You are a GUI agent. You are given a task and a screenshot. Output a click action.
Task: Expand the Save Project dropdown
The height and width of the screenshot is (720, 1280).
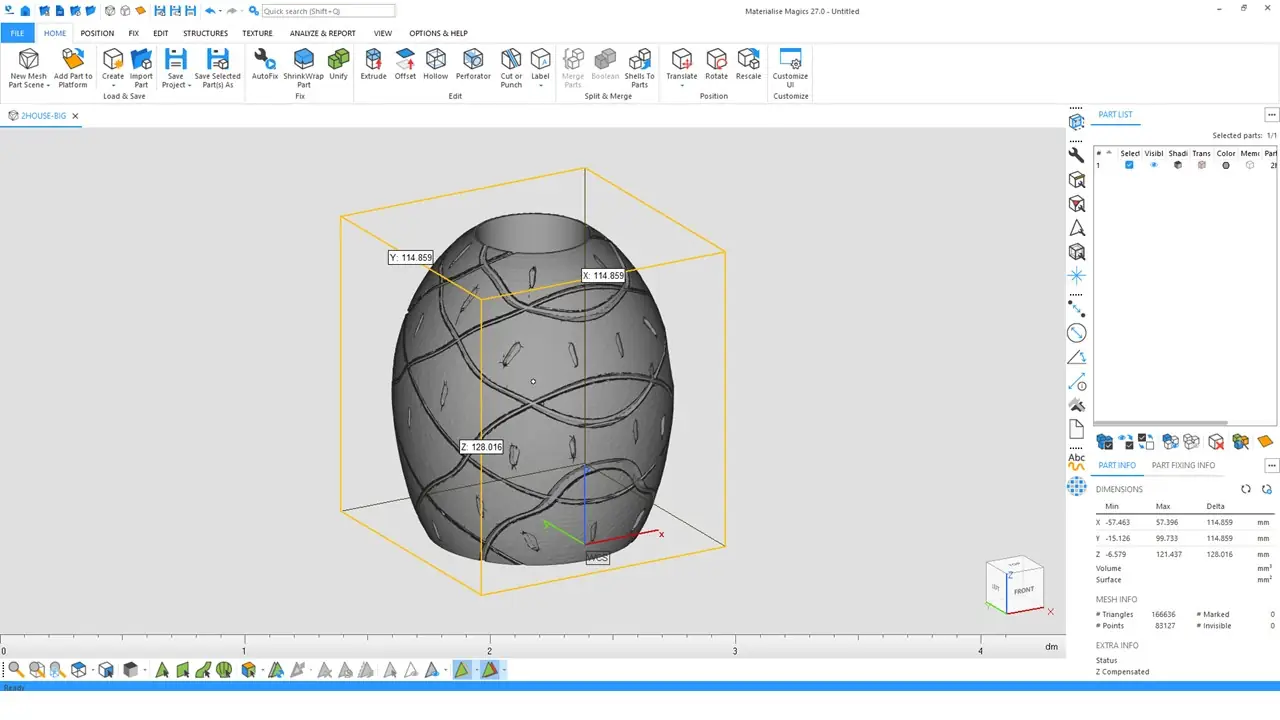[x=190, y=85]
